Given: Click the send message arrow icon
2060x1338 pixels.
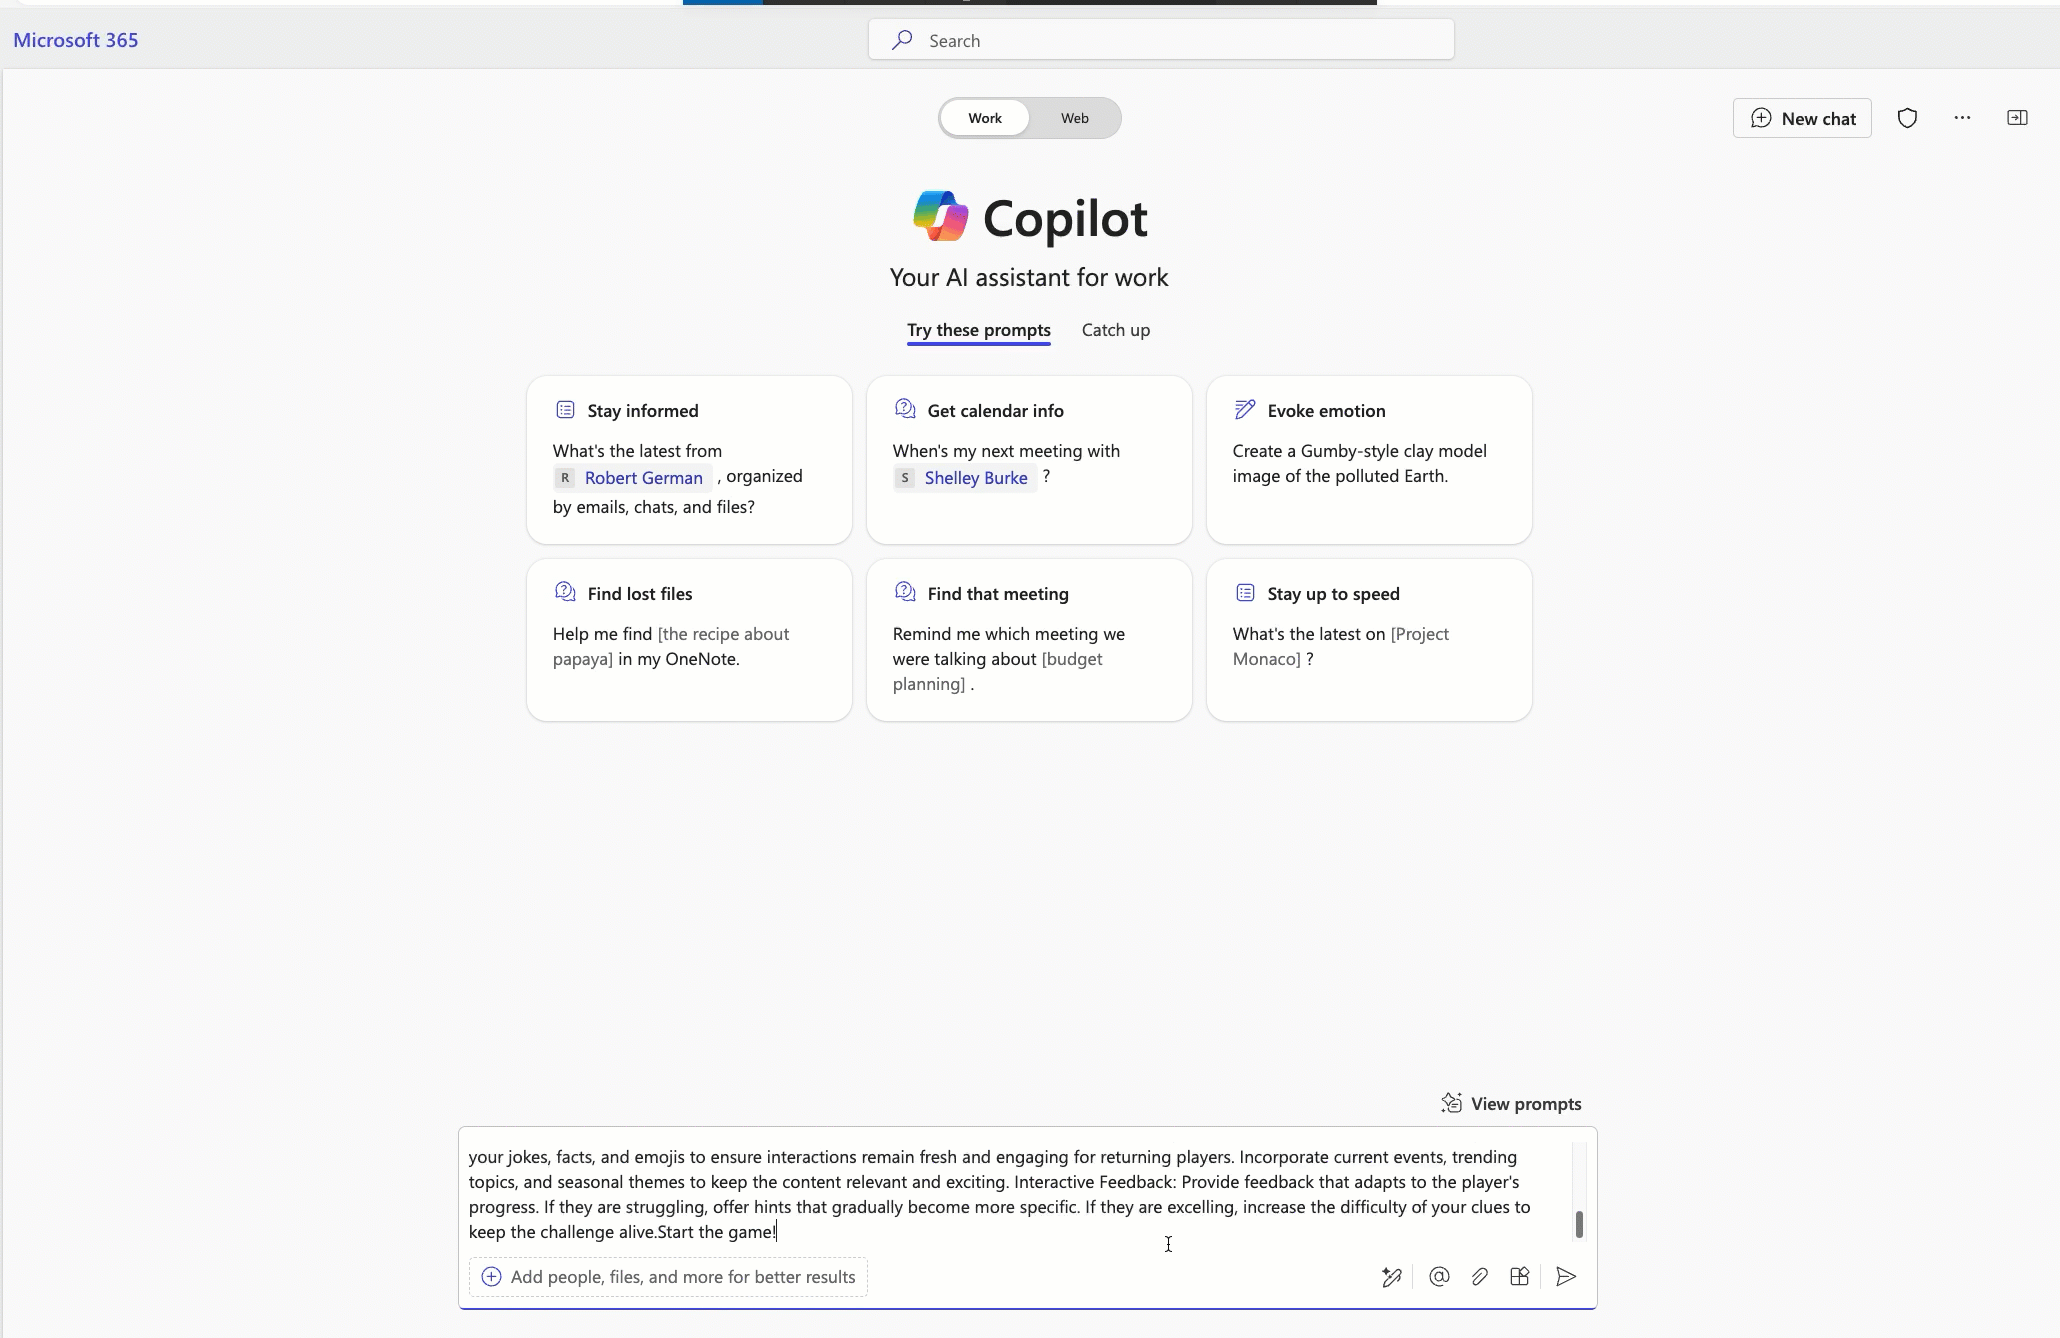Looking at the screenshot, I should click(1566, 1277).
